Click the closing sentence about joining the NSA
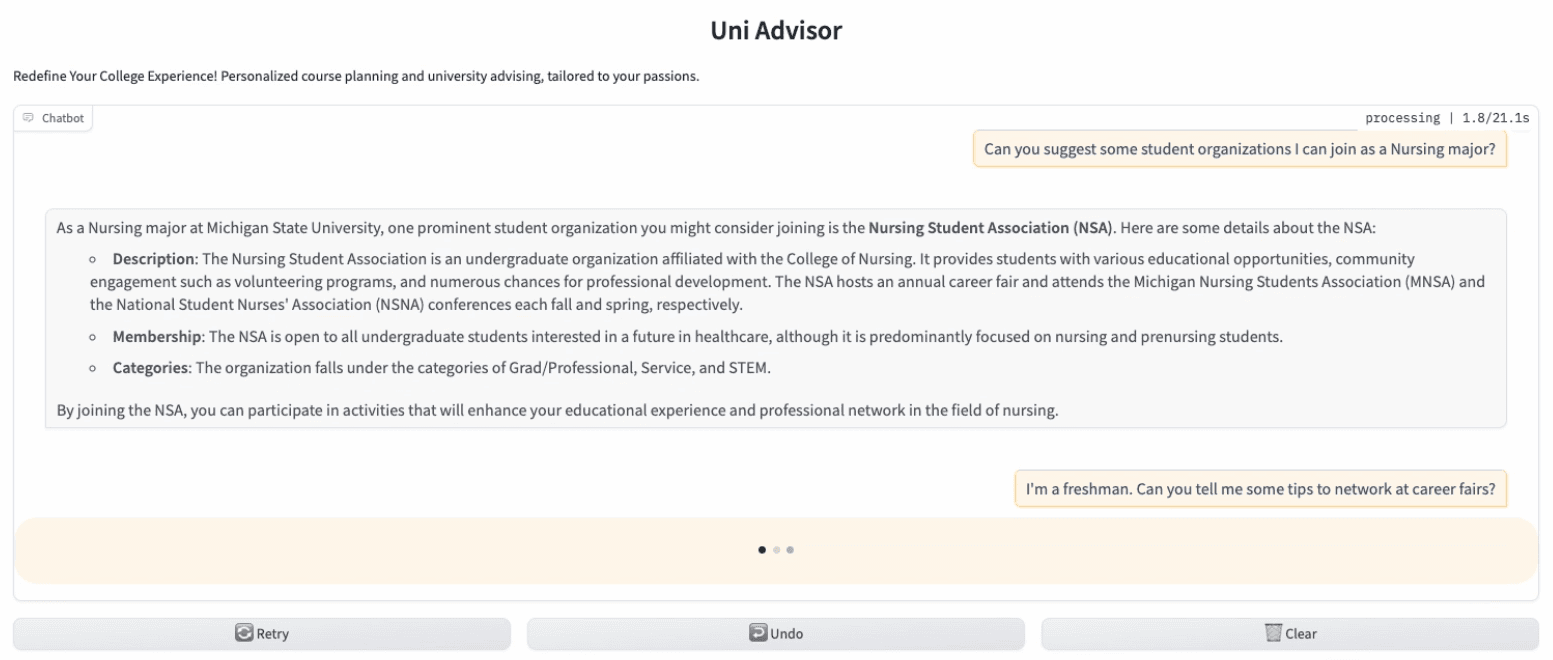 [x=557, y=410]
